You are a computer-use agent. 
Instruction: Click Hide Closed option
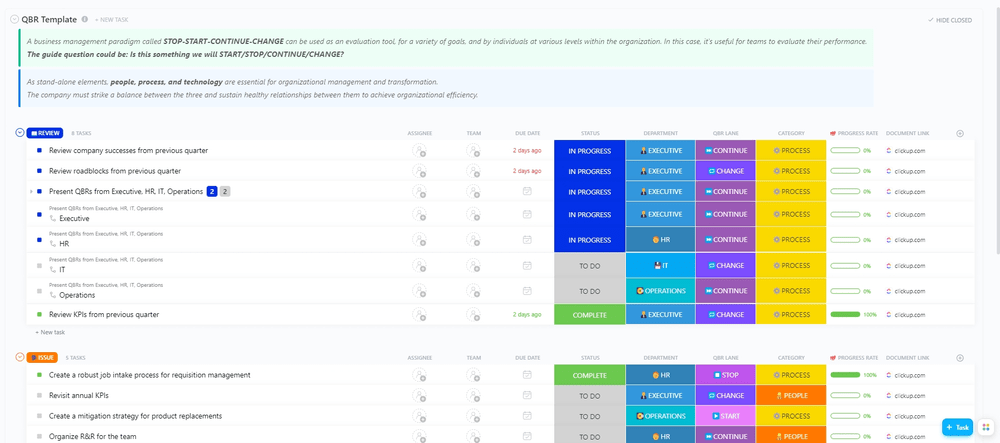(950, 19)
